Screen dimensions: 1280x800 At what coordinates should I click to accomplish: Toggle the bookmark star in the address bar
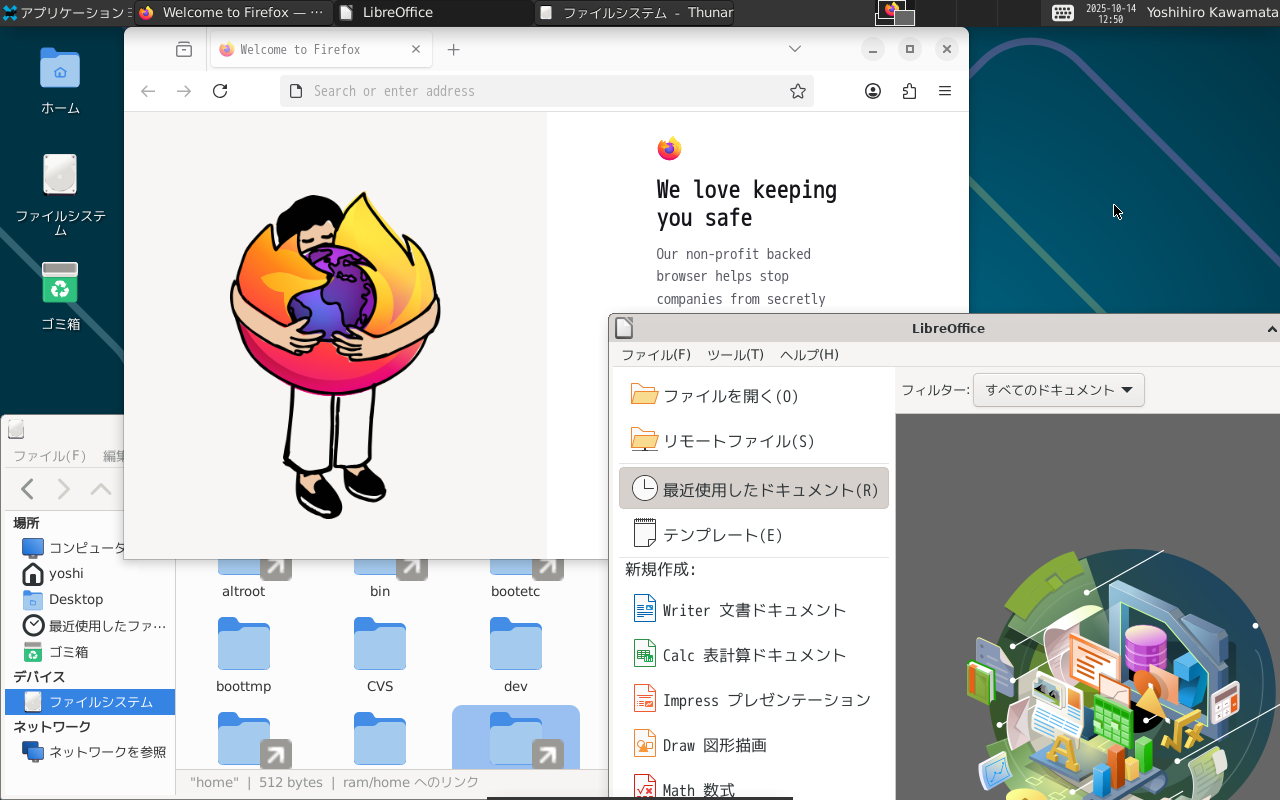click(x=797, y=90)
